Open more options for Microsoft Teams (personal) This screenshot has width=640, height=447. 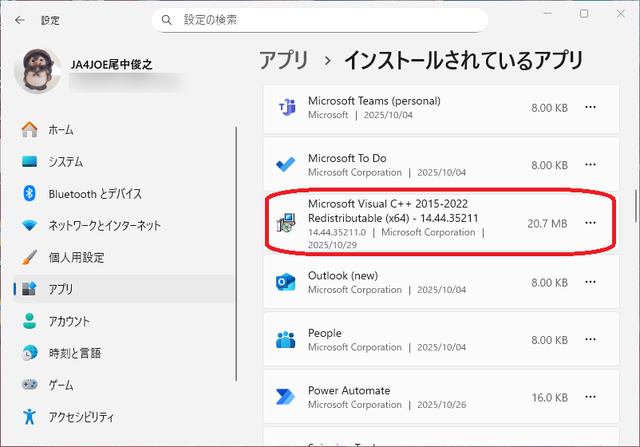point(590,107)
